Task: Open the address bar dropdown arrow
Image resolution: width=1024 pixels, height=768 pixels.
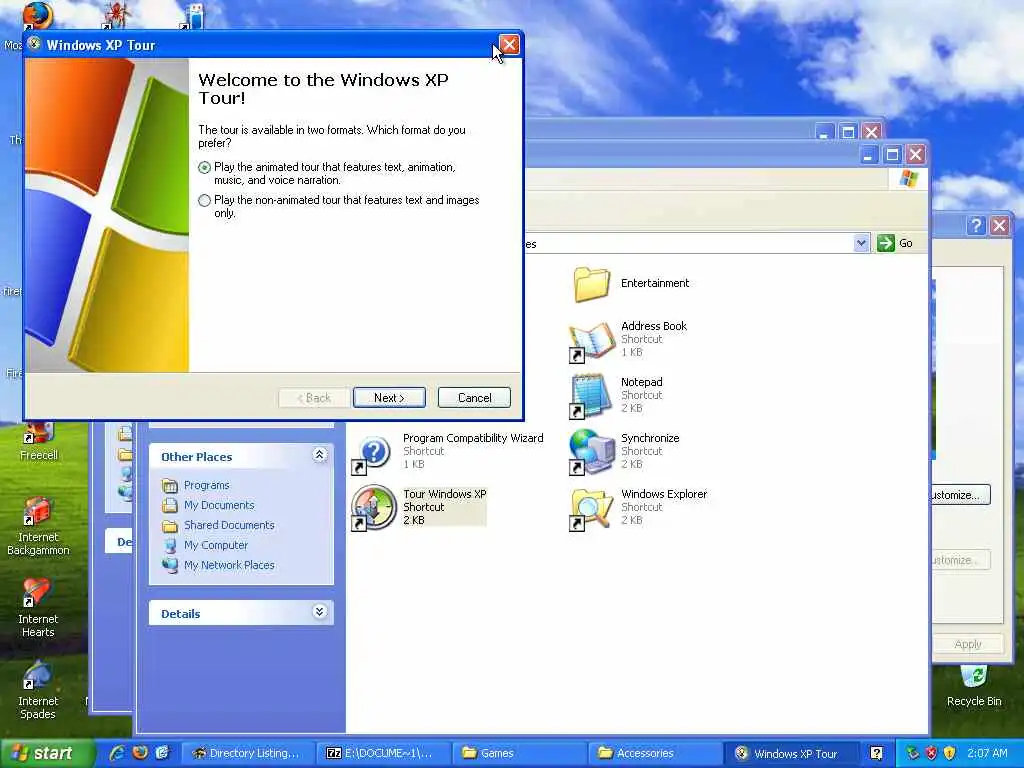Action: (861, 243)
